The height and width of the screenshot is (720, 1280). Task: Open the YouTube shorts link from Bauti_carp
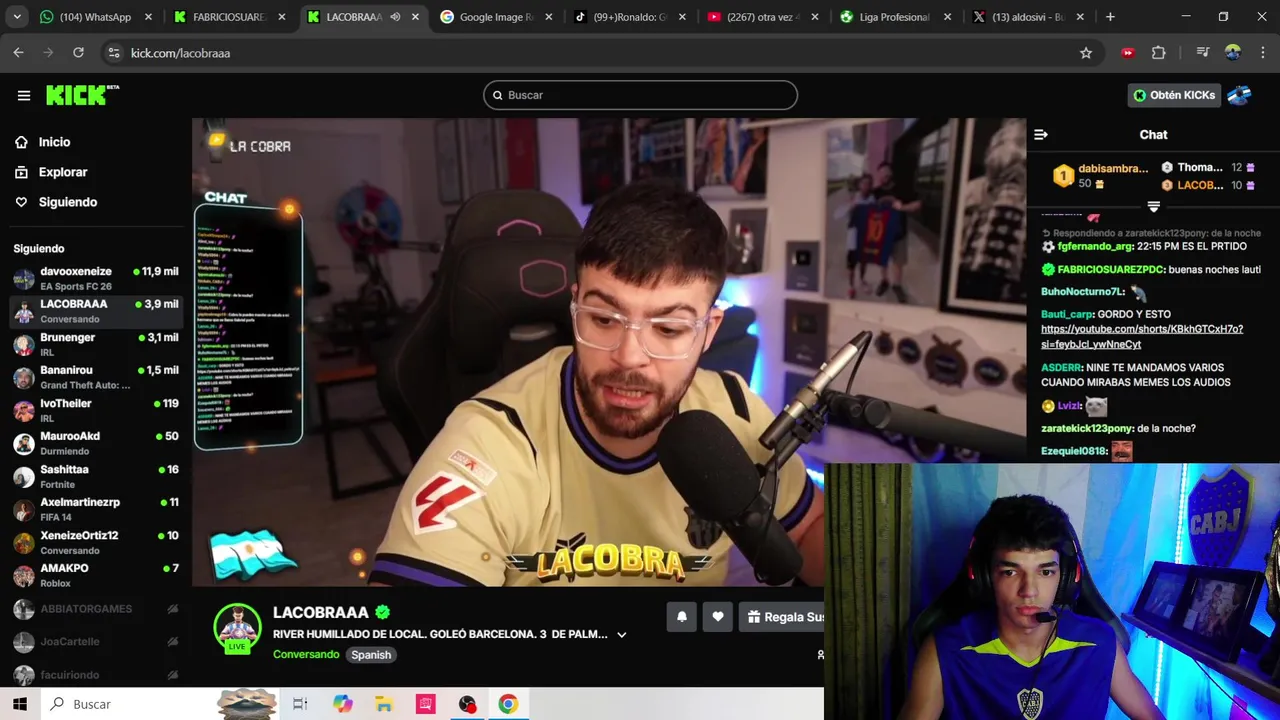pyautogui.click(x=1142, y=336)
